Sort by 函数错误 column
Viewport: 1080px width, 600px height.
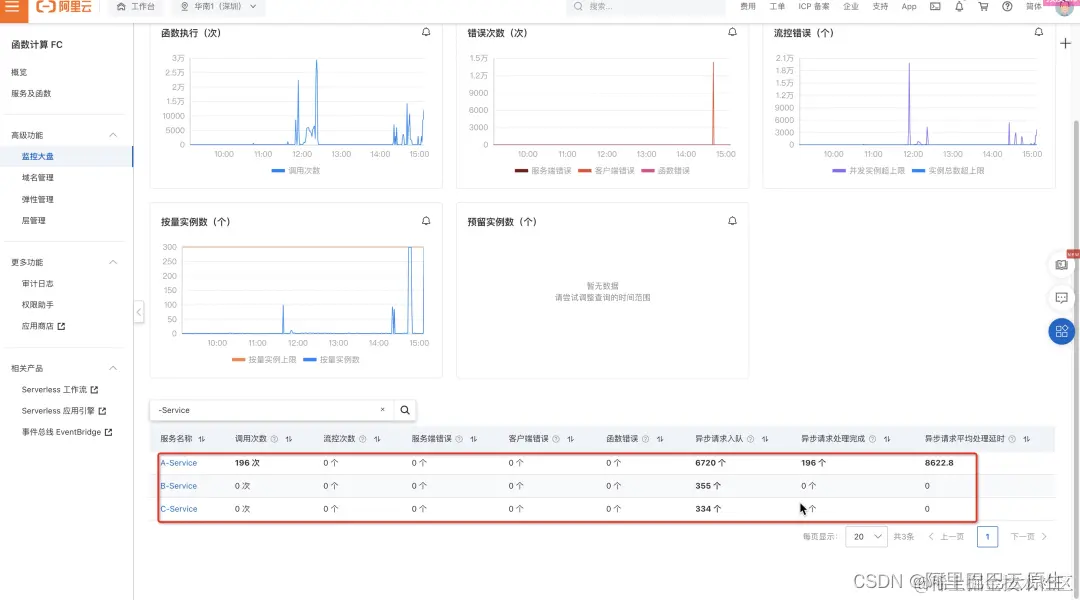[660, 439]
